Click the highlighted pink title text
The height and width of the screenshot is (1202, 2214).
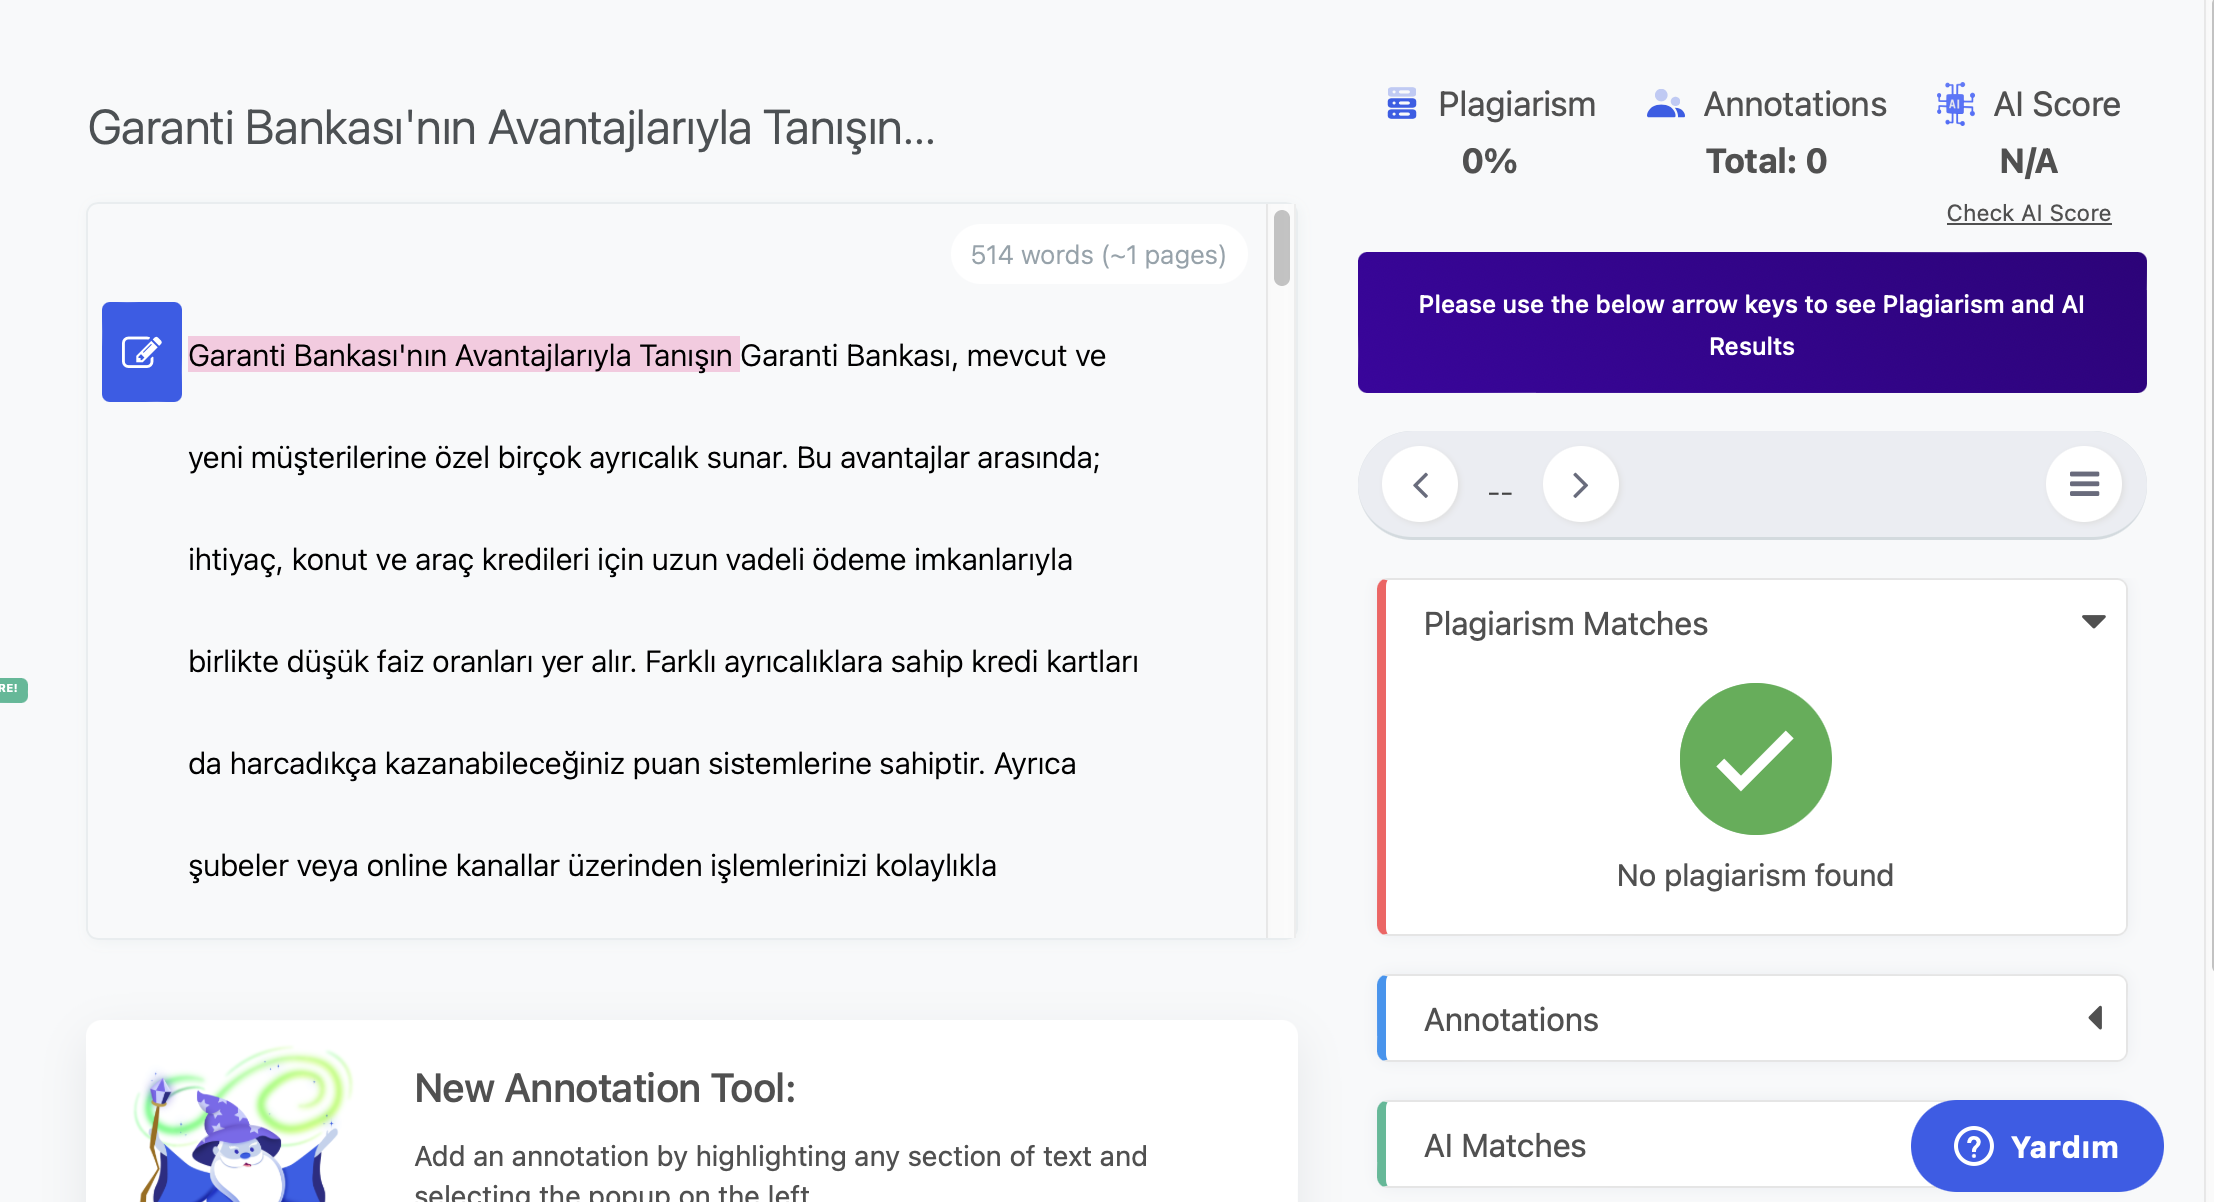463,355
